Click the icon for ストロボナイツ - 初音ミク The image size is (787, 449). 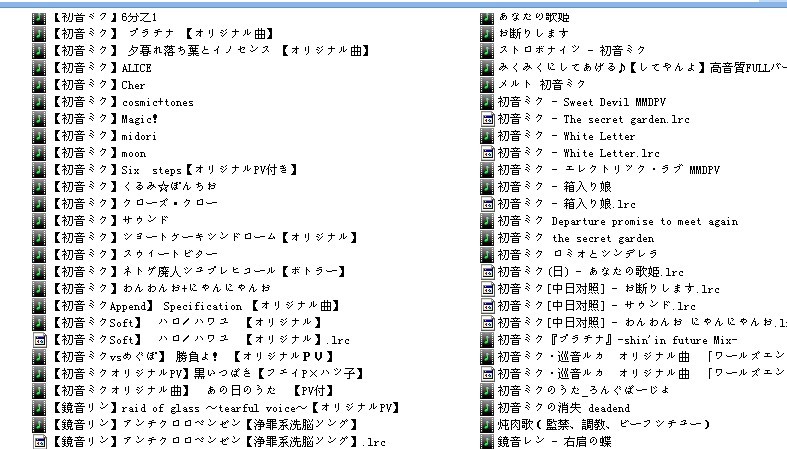[487, 51]
